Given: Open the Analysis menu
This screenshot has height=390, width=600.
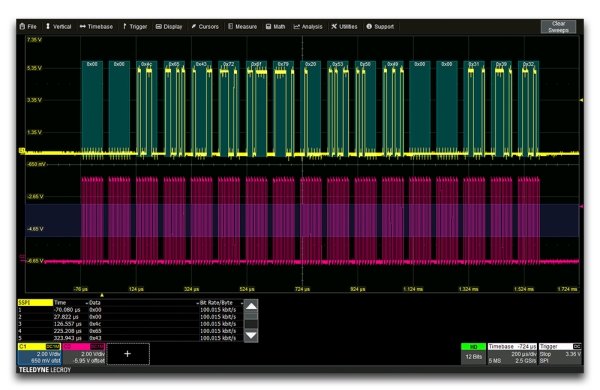Looking at the screenshot, I should tap(308, 26).
